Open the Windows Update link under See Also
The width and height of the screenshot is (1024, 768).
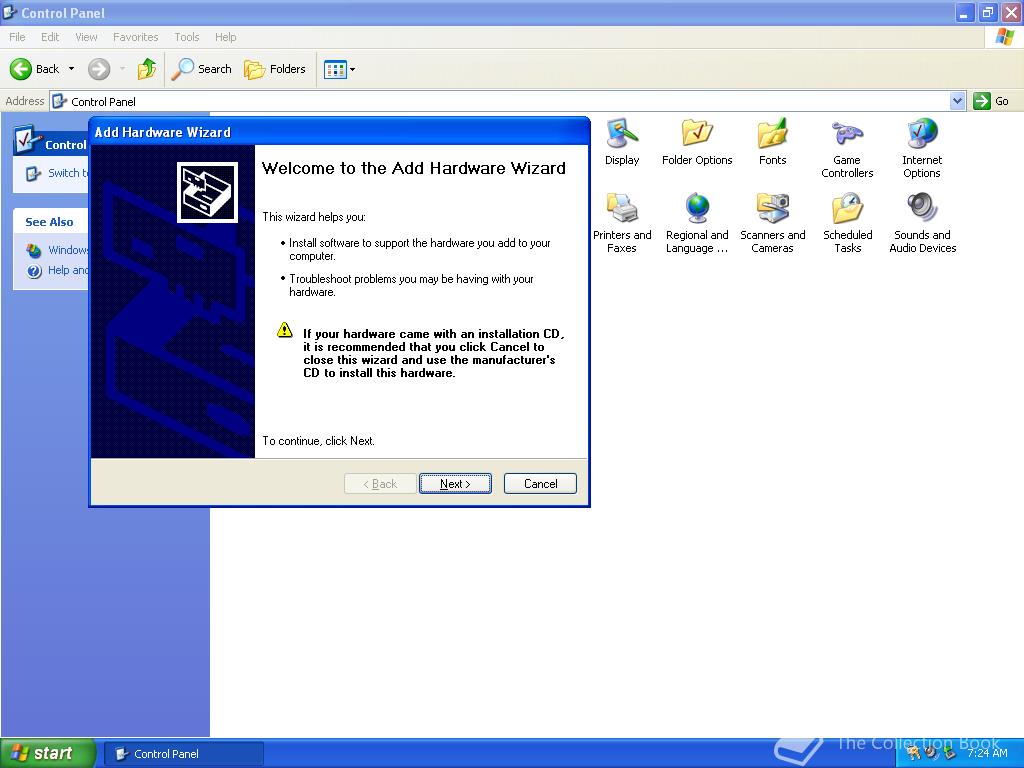(57, 250)
